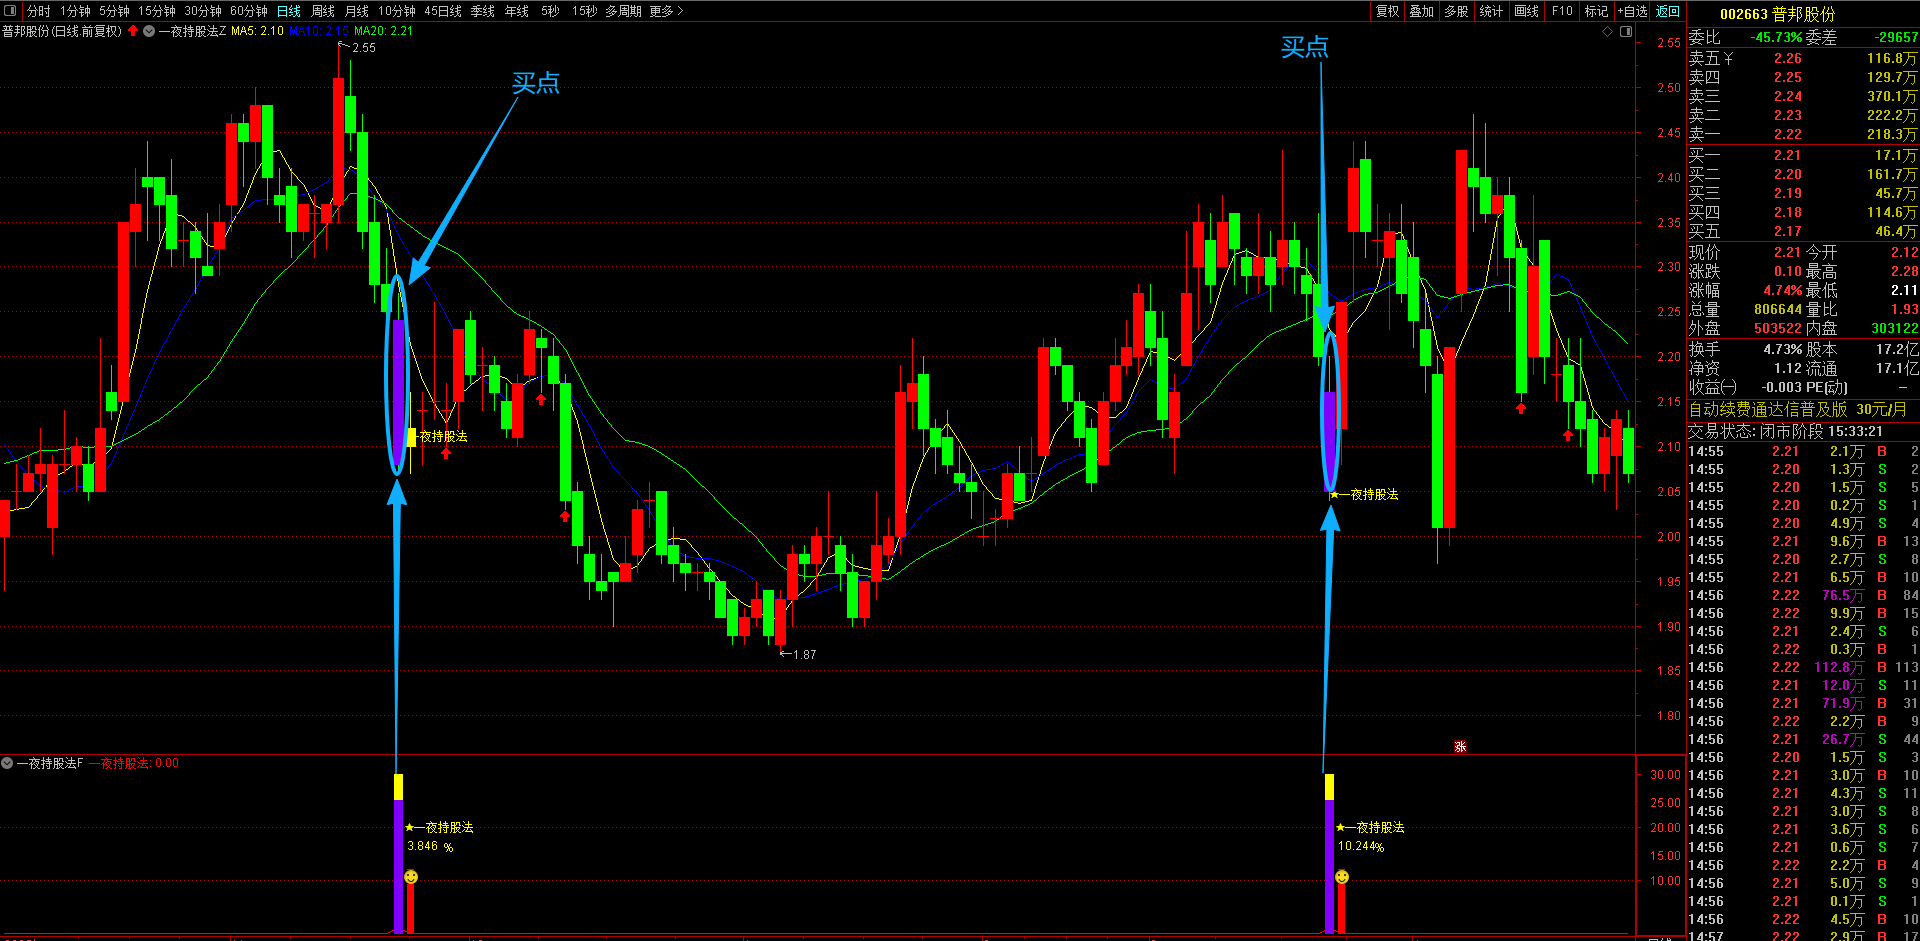Click the 复权 adjustment button

point(1387,11)
